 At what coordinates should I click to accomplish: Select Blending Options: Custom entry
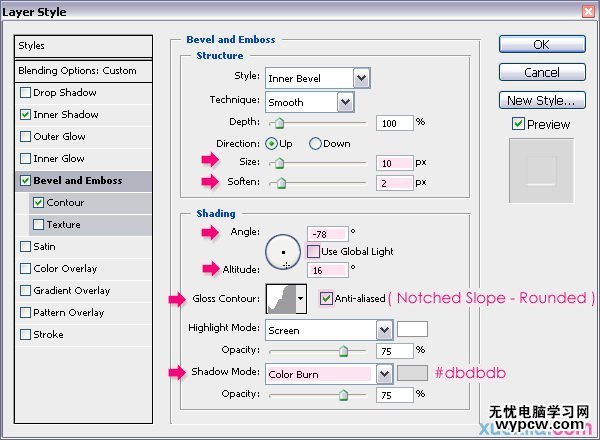83,71
